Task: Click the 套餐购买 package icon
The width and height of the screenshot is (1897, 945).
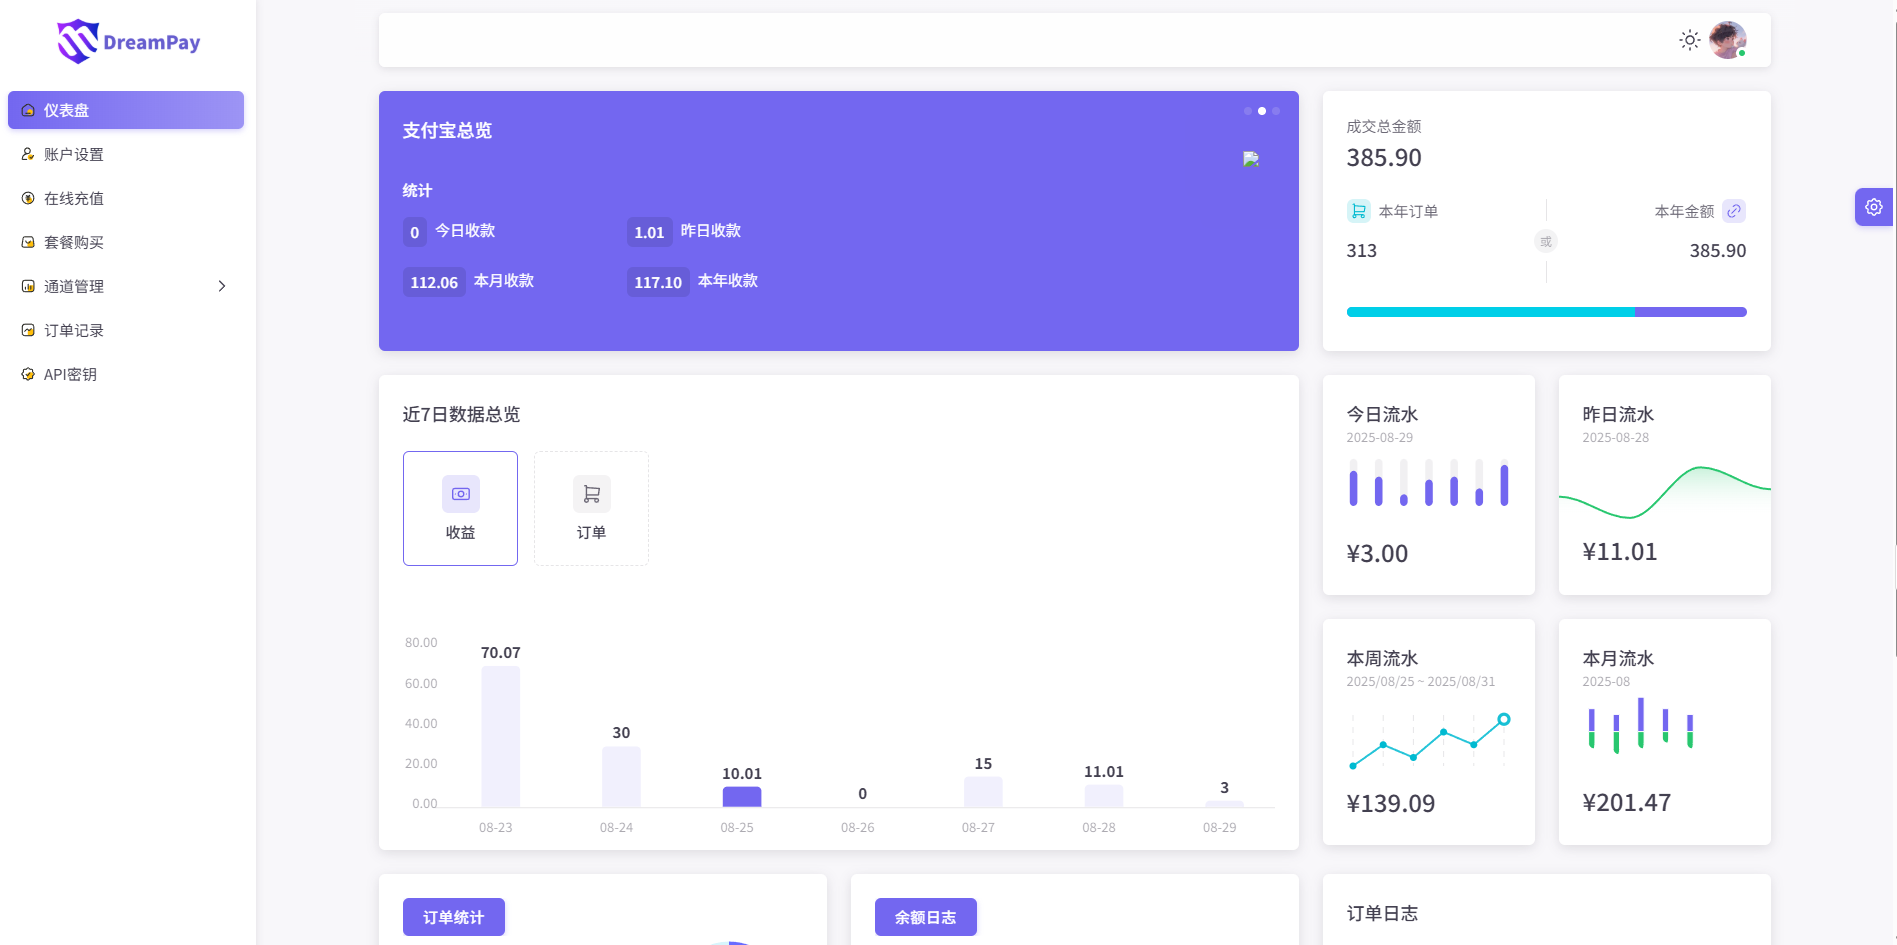Action: point(27,242)
